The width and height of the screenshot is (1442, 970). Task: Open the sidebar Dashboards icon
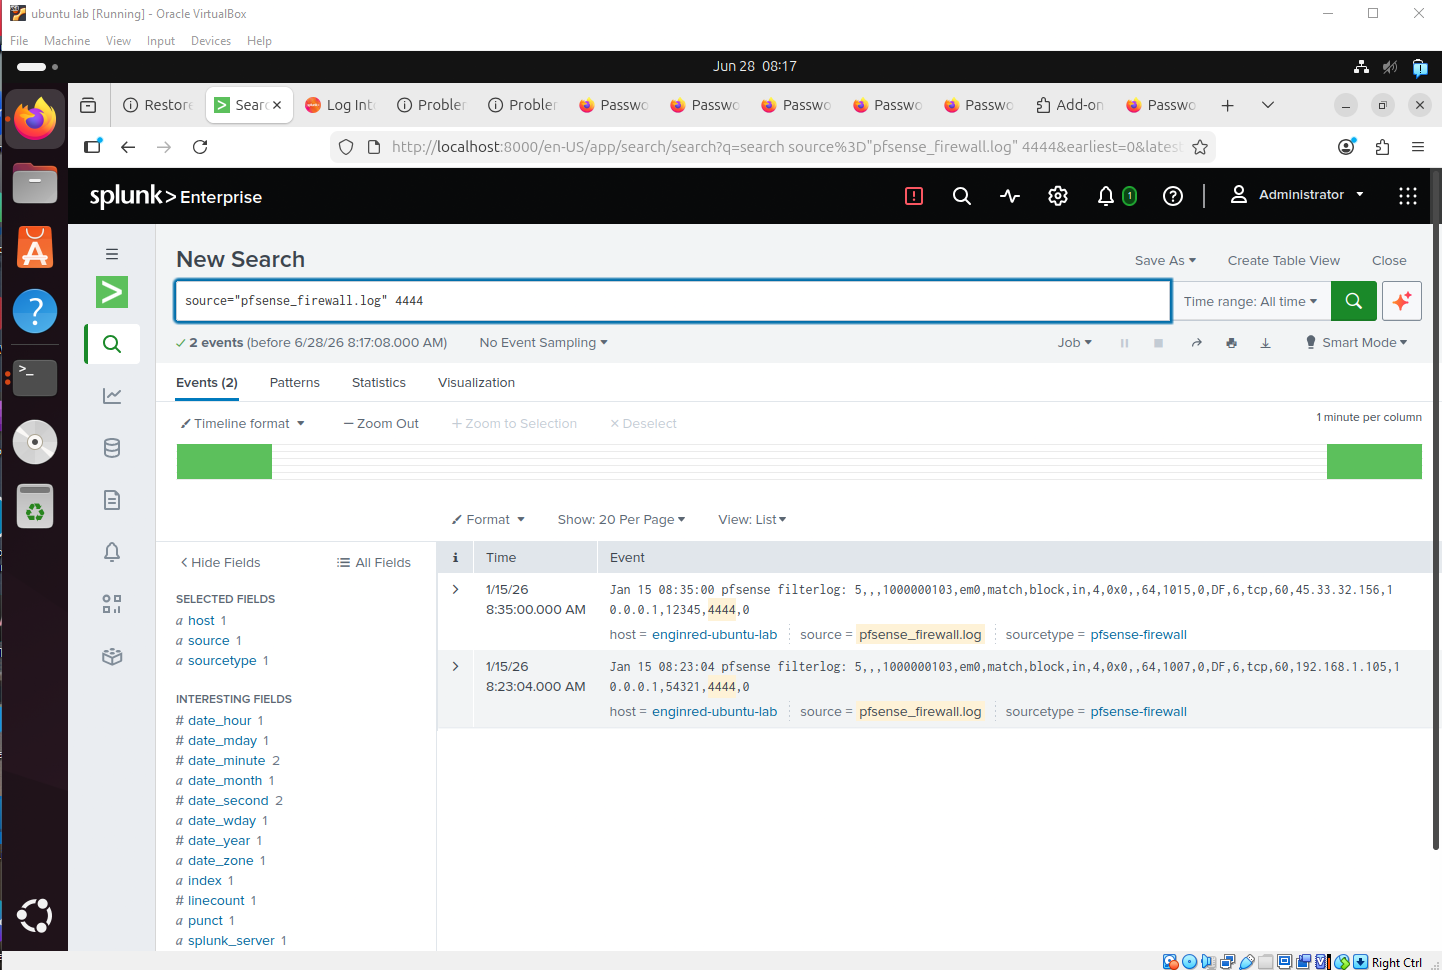click(112, 604)
